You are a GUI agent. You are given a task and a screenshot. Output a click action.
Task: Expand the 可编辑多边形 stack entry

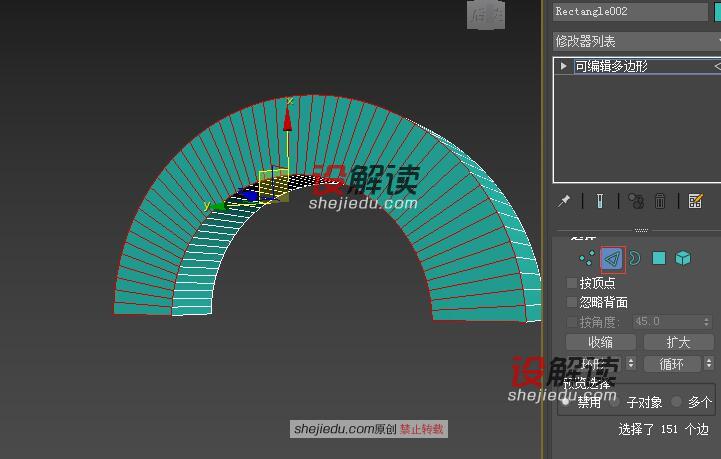pos(564,66)
